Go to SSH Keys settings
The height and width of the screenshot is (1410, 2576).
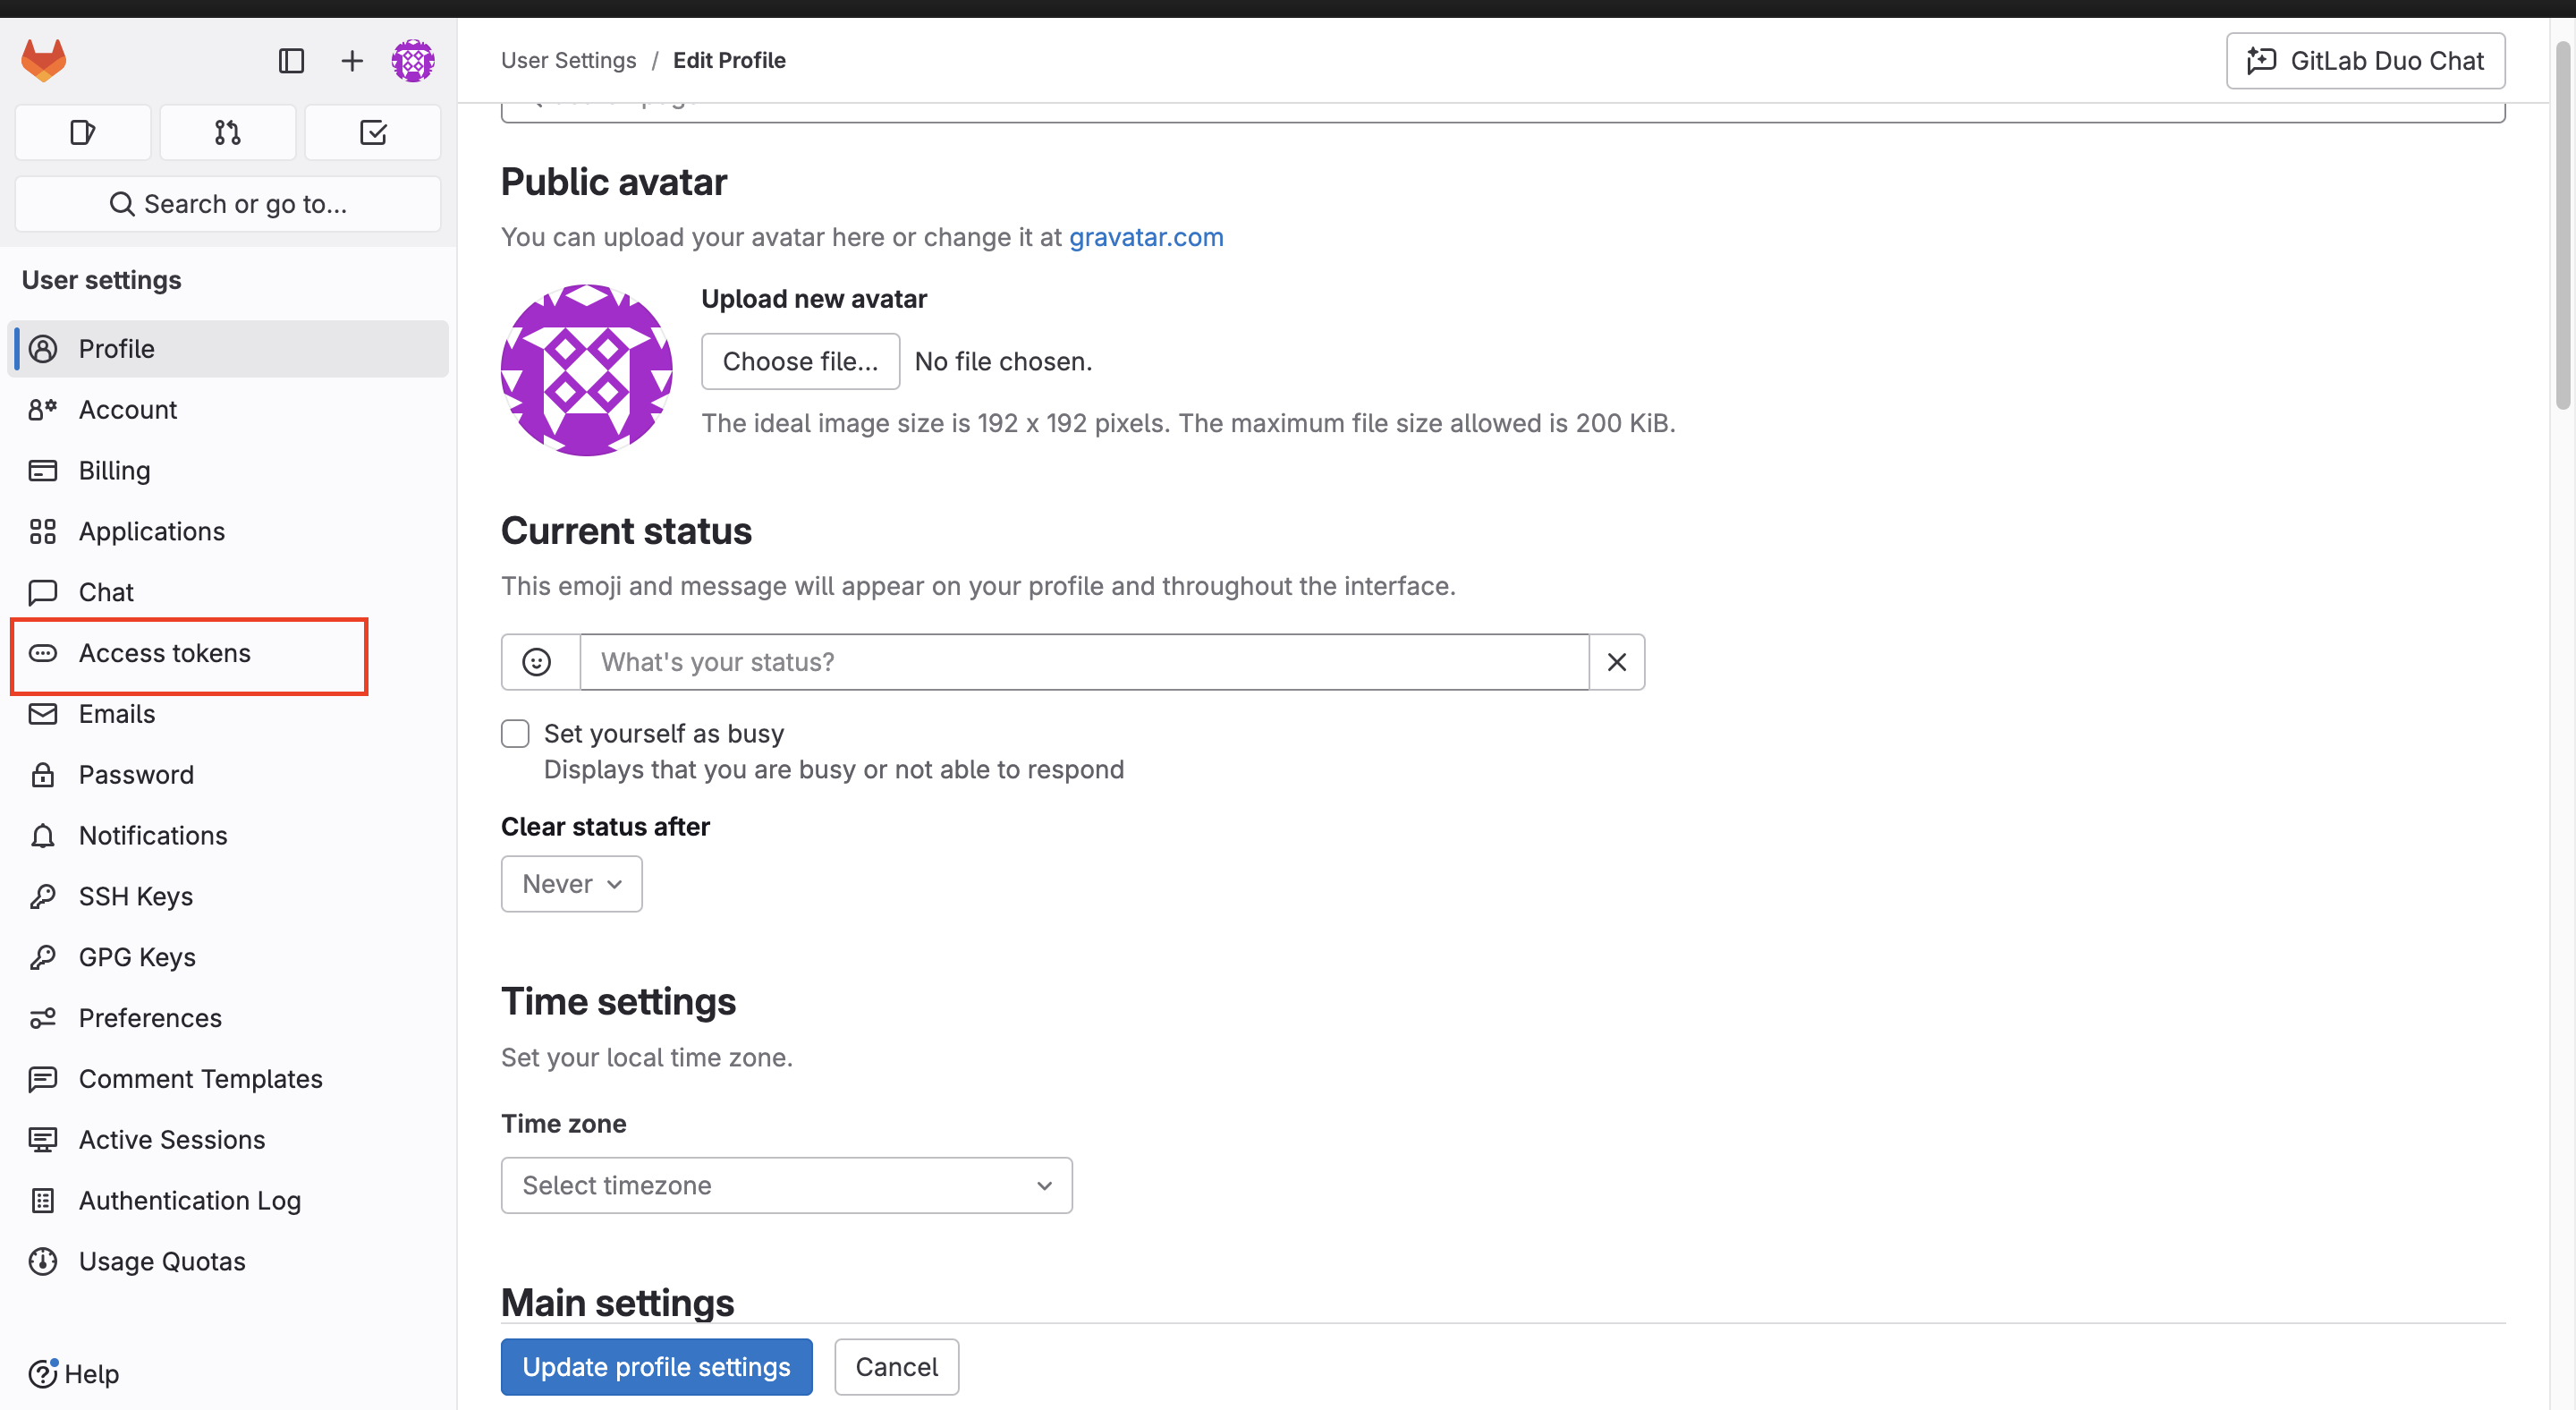[x=136, y=896]
